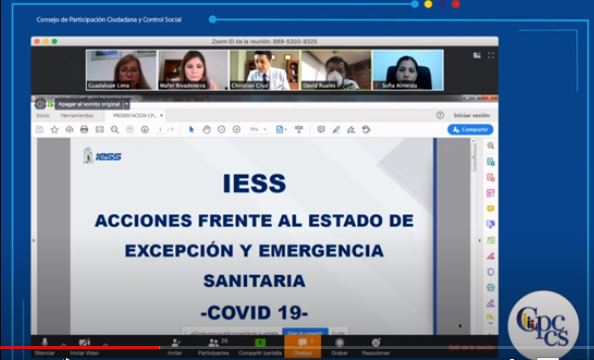Expand the Apagar el sonido original arrow
594x360 pixels.
pos(127,104)
